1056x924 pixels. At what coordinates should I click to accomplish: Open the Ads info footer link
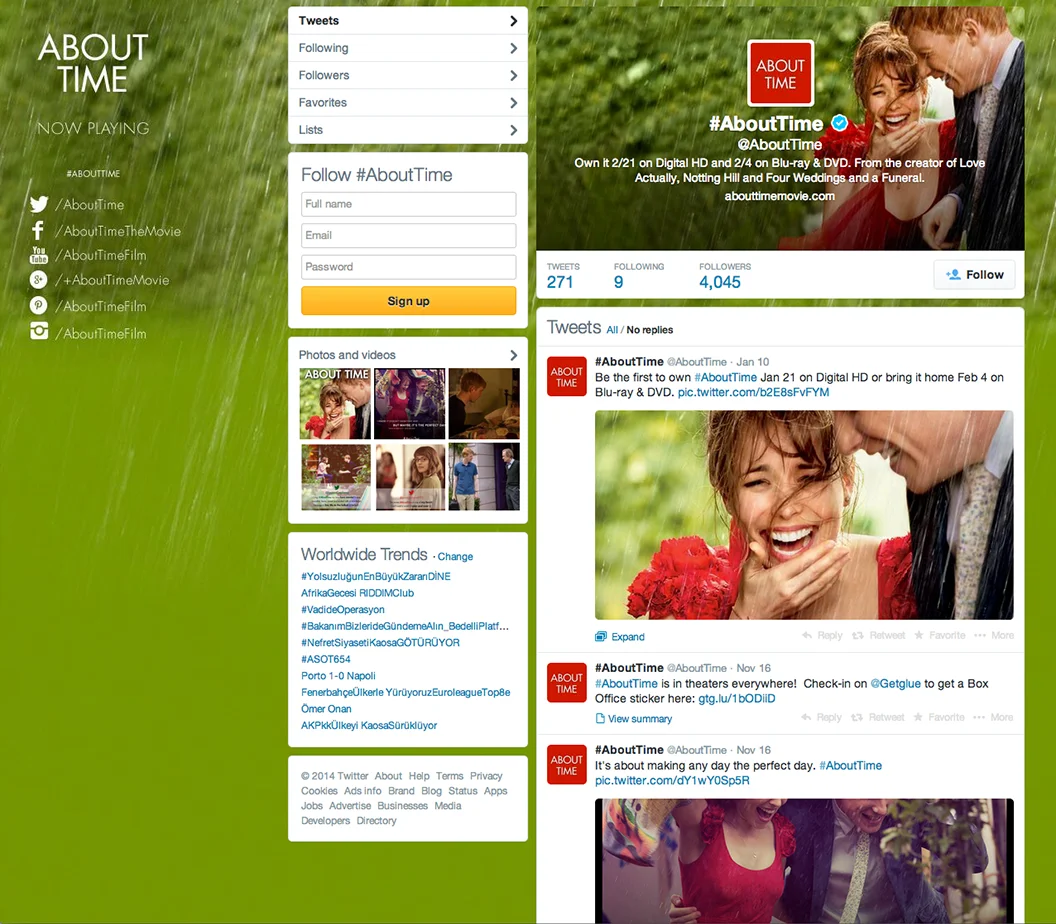coord(362,791)
